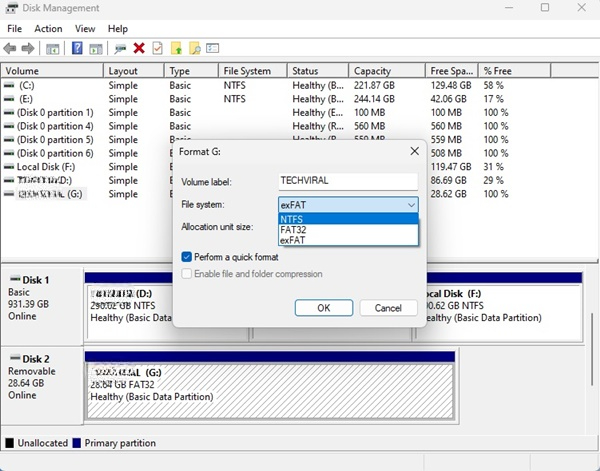Click the folder with magnifier icon
600x471 pixels.
click(x=194, y=49)
